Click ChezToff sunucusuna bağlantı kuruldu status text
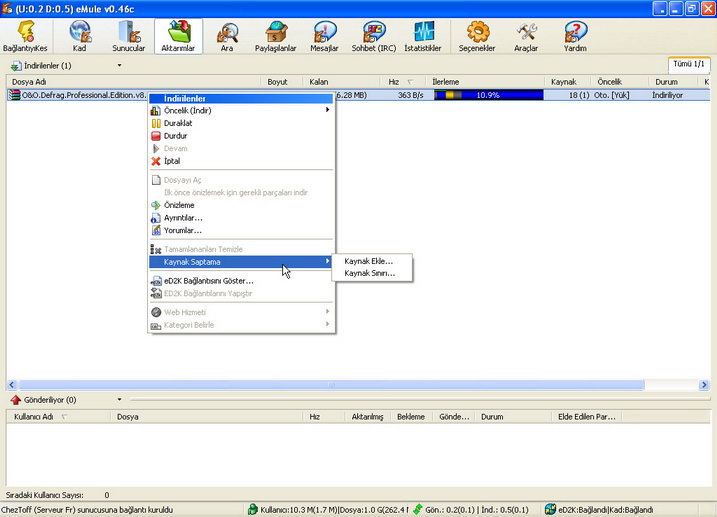The image size is (717, 517). click(x=87, y=510)
